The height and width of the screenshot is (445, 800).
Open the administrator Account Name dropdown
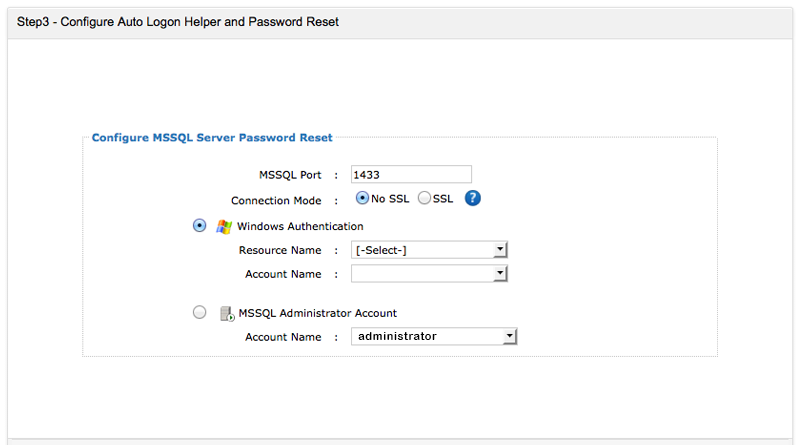click(x=435, y=337)
